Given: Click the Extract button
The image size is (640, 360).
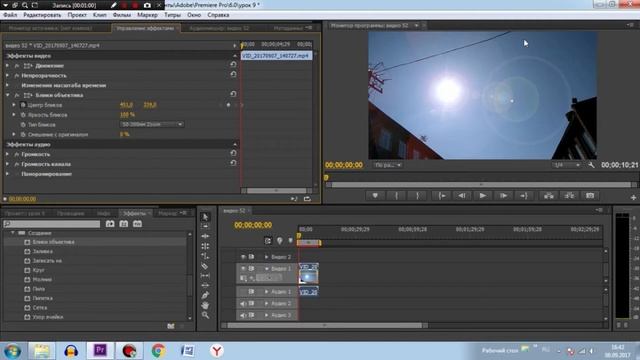Looking at the screenshot, I should click(x=569, y=196).
